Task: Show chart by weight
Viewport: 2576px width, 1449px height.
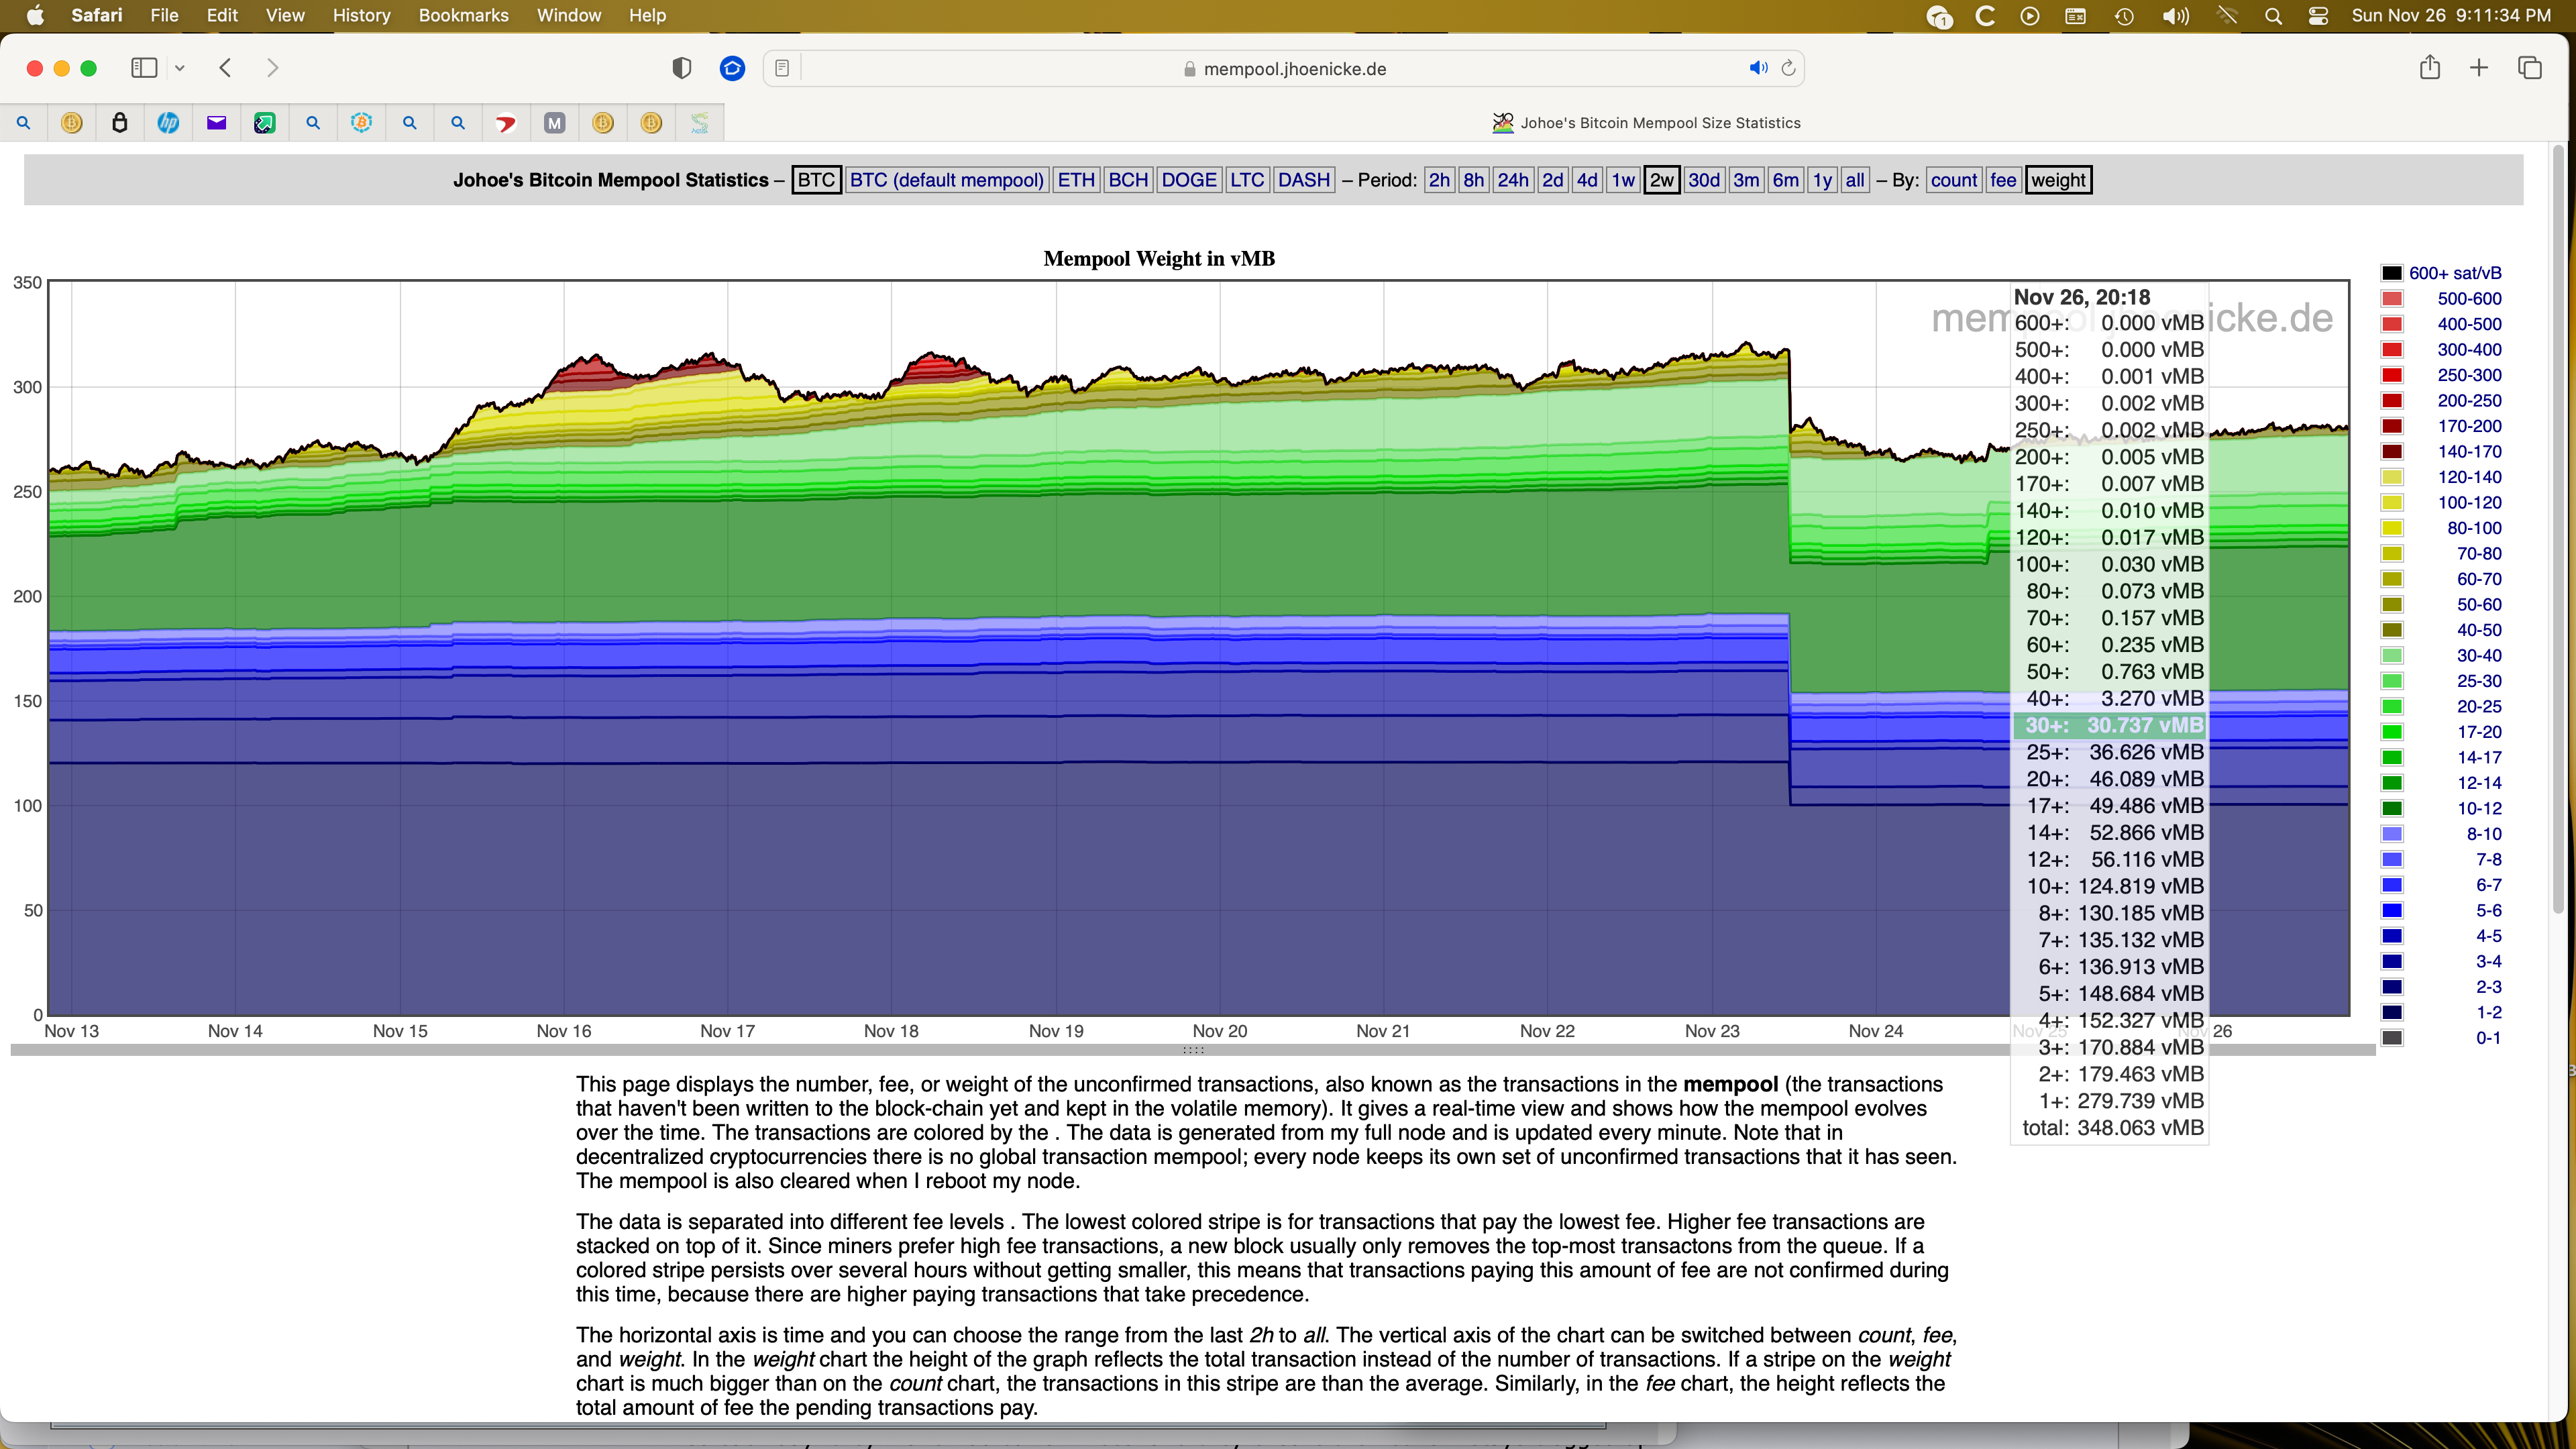Action: click(2058, 180)
